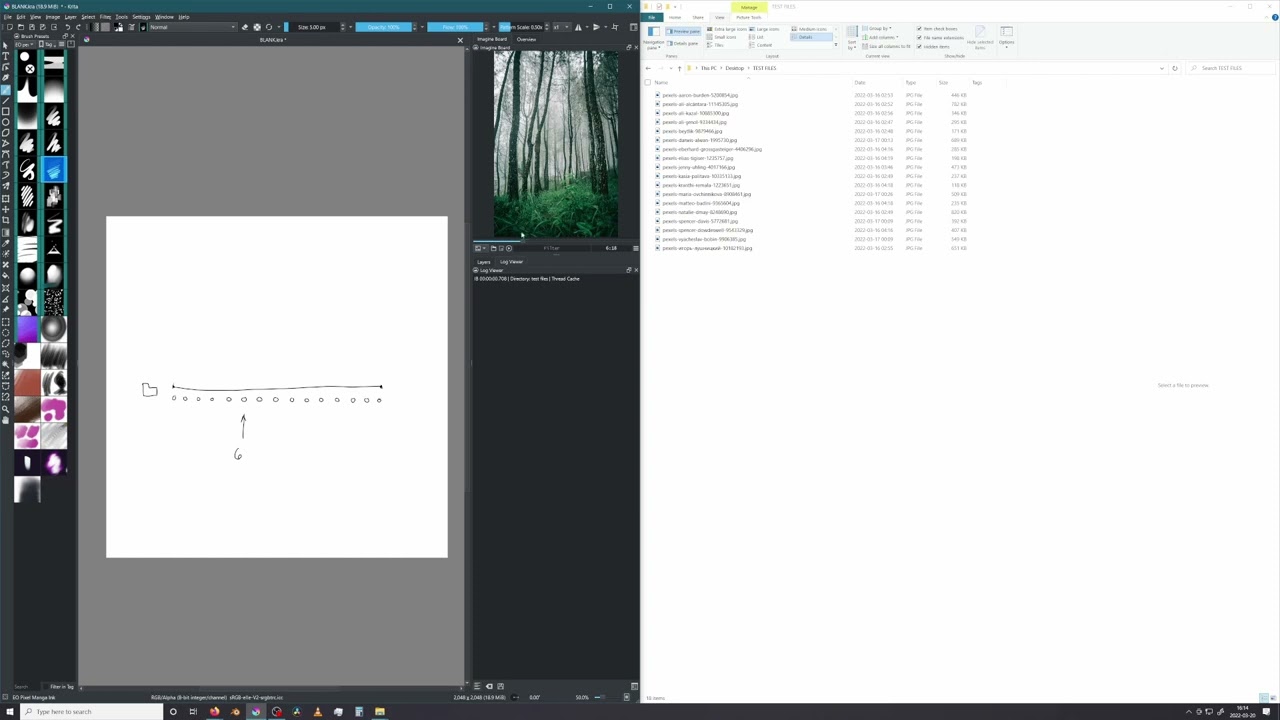Toggle eraser mode in brush toolbar
Image resolution: width=1280 pixels, height=720 pixels.
point(245,27)
